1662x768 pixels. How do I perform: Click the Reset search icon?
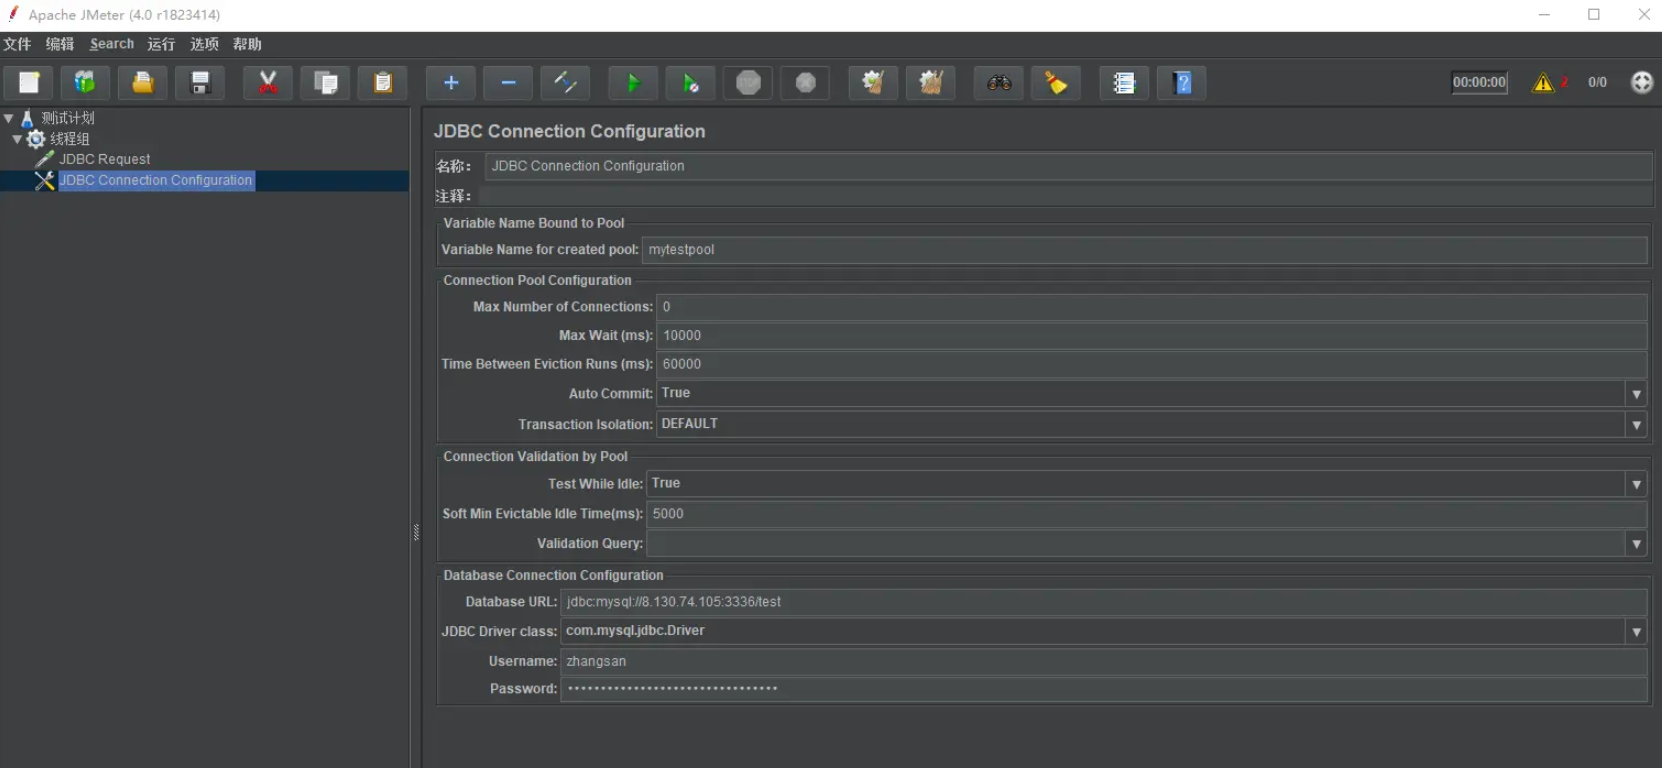tap(1056, 83)
